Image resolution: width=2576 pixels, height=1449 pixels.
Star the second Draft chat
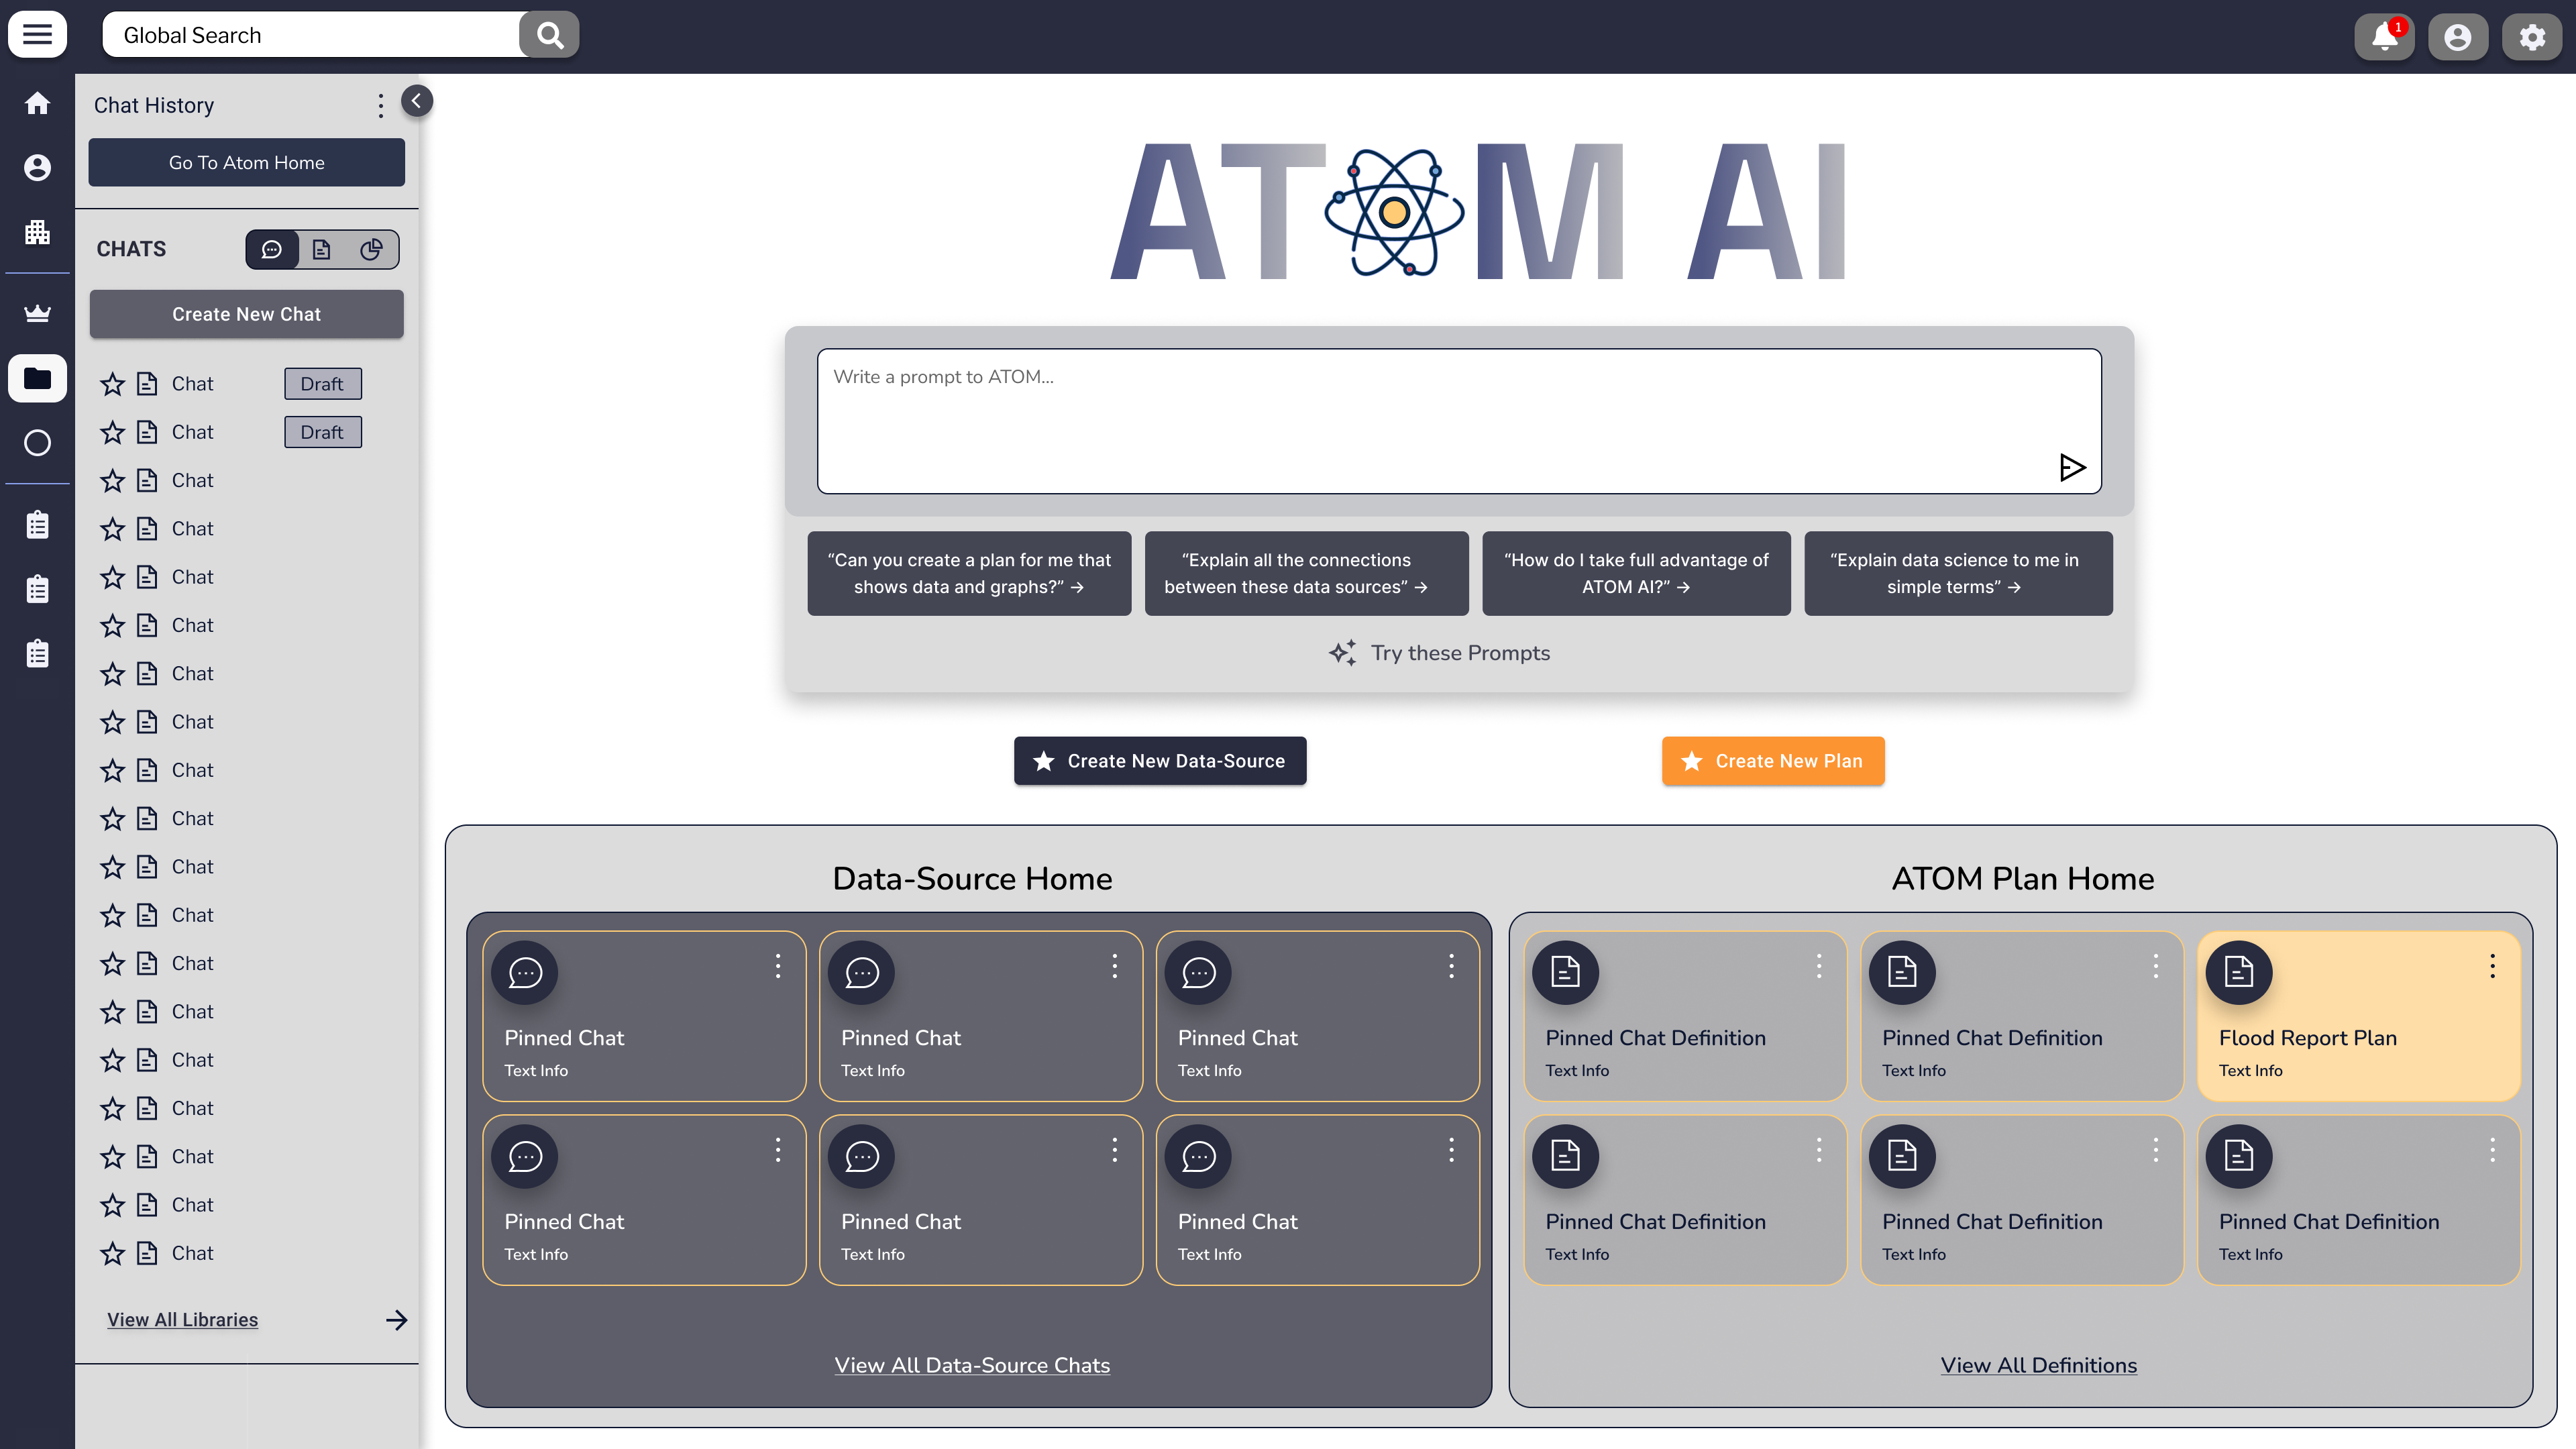point(112,432)
